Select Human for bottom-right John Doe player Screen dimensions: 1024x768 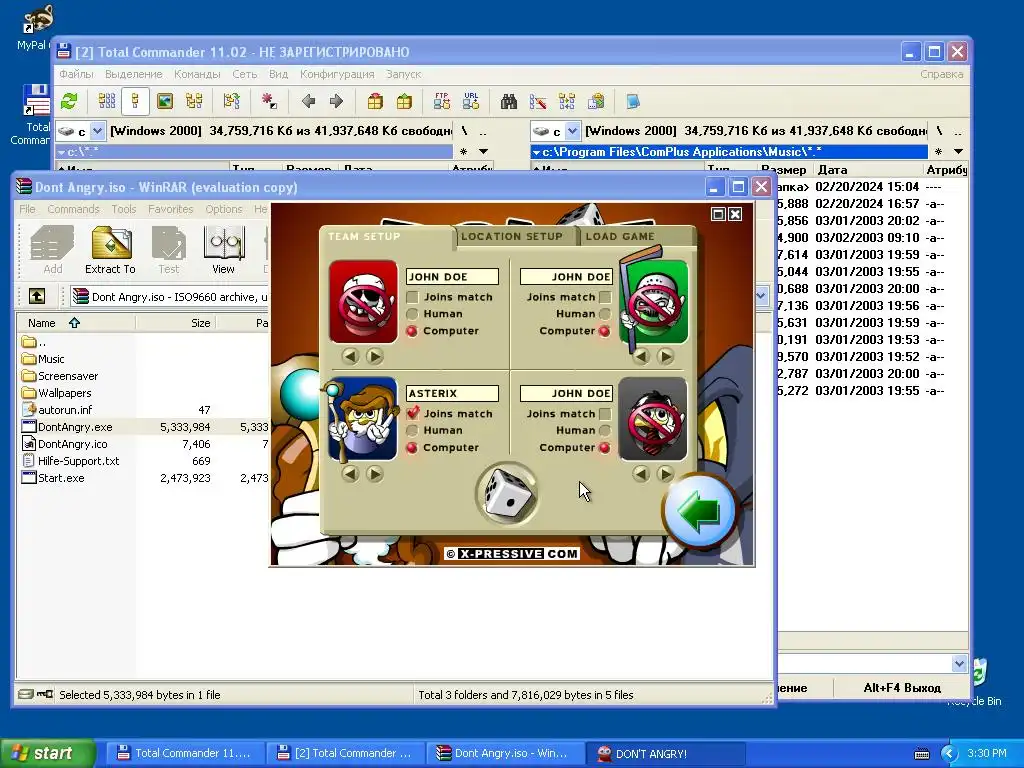pyautogui.click(x=605, y=430)
